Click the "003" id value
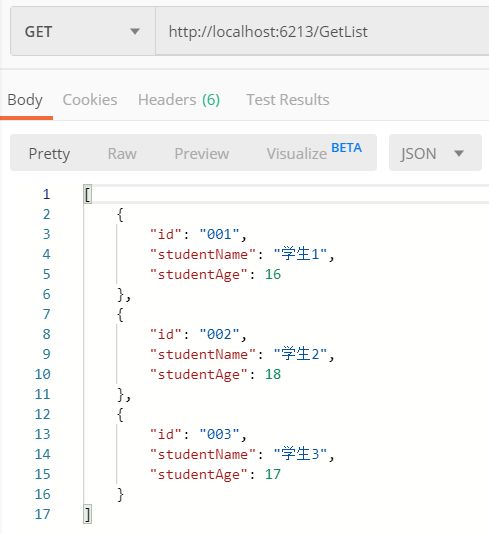 (220, 434)
